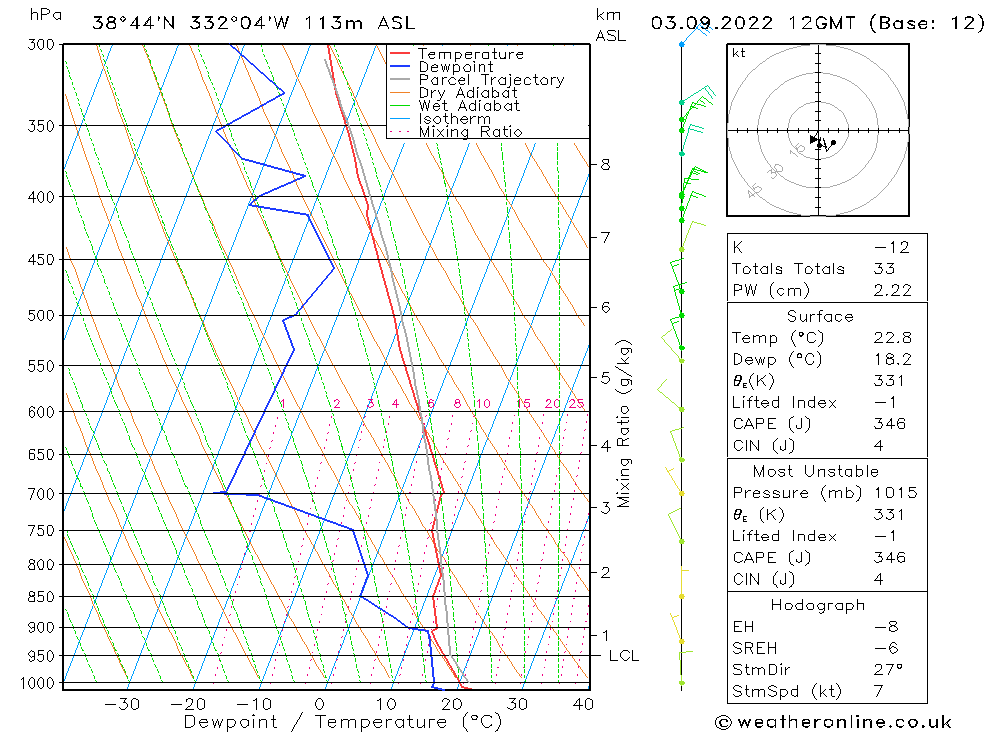Click the coordinates title 38°44'N 332°04'W
The width and height of the screenshot is (1000, 733).
point(191,24)
